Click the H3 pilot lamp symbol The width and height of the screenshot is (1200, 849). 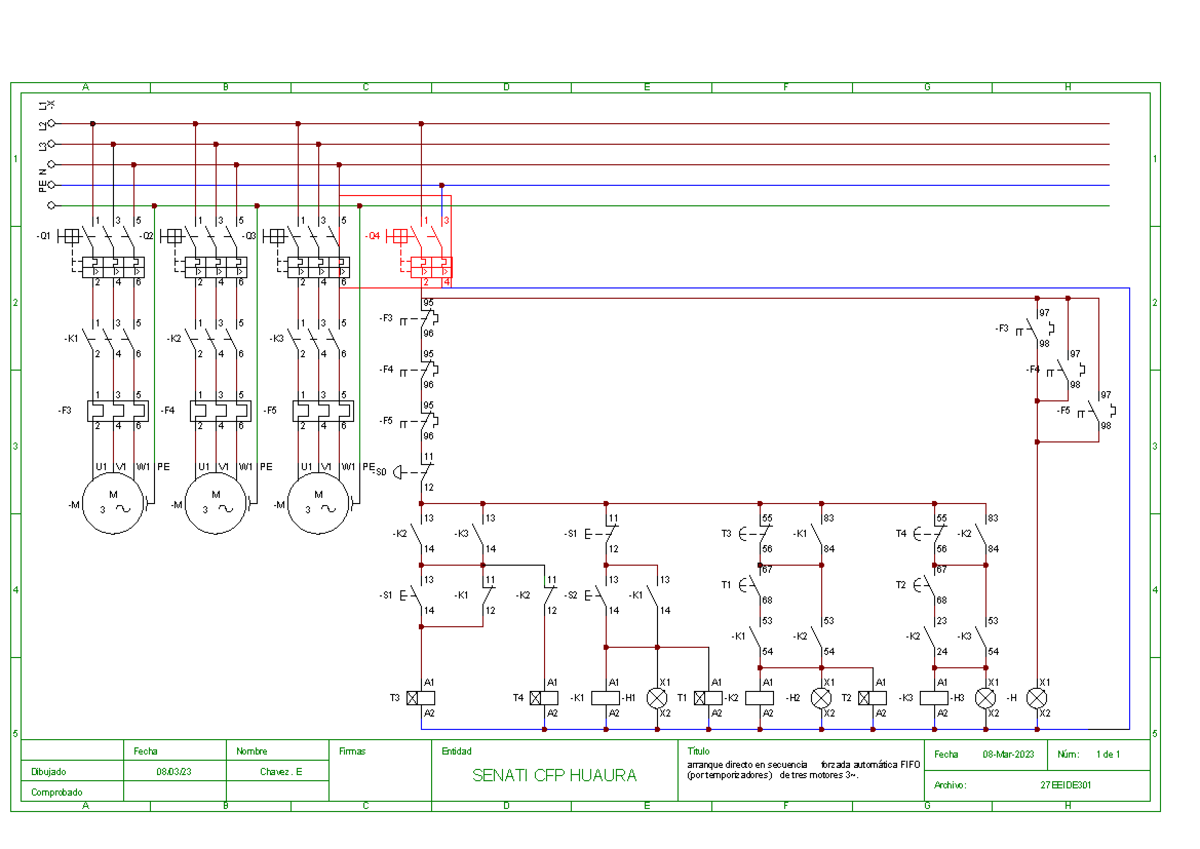[986, 698]
